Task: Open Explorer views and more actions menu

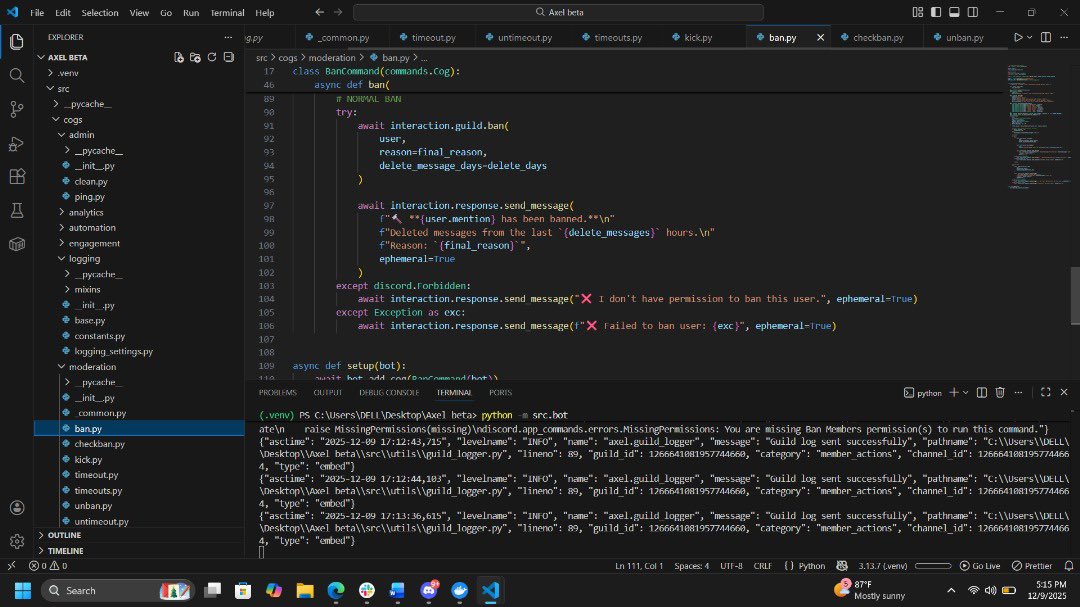Action: [228, 37]
